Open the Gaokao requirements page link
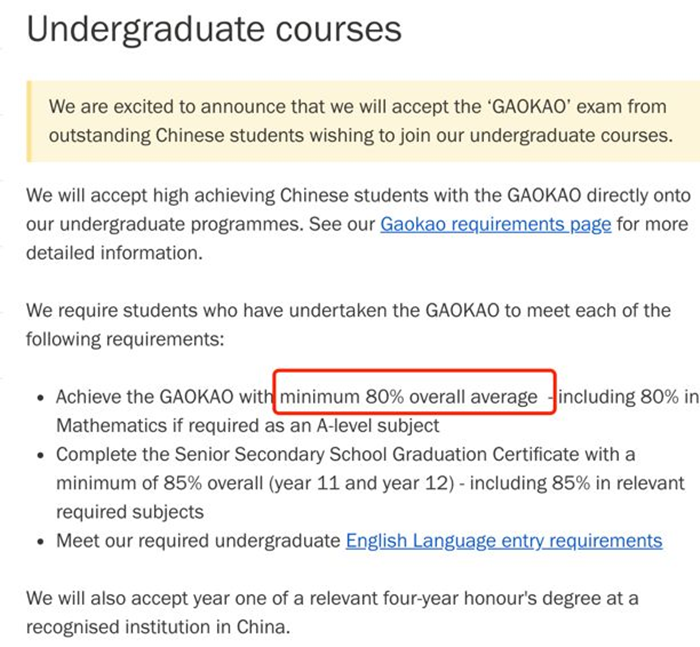The height and width of the screenshot is (647, 700). [x=496, y=225]
